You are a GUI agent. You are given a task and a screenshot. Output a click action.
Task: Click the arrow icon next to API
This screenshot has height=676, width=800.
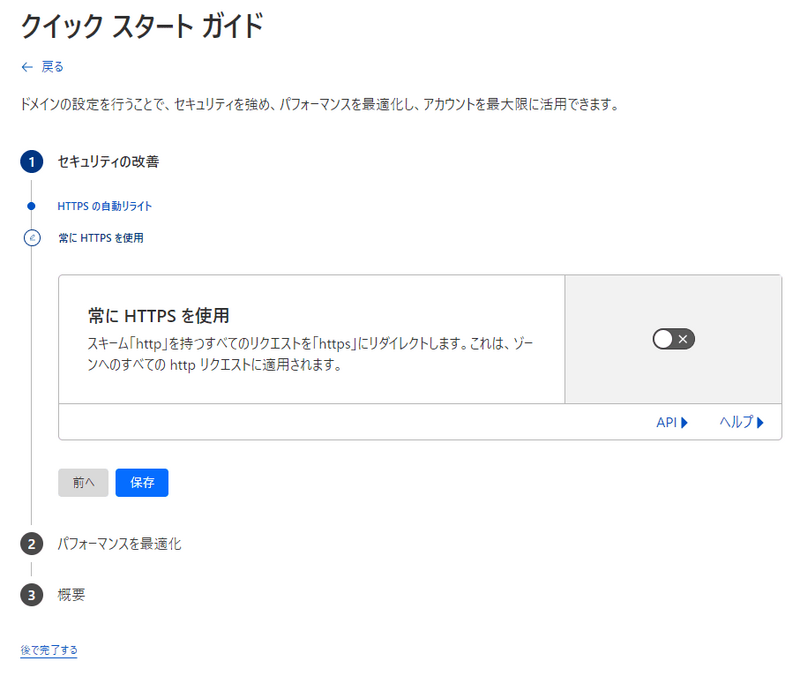685,422
